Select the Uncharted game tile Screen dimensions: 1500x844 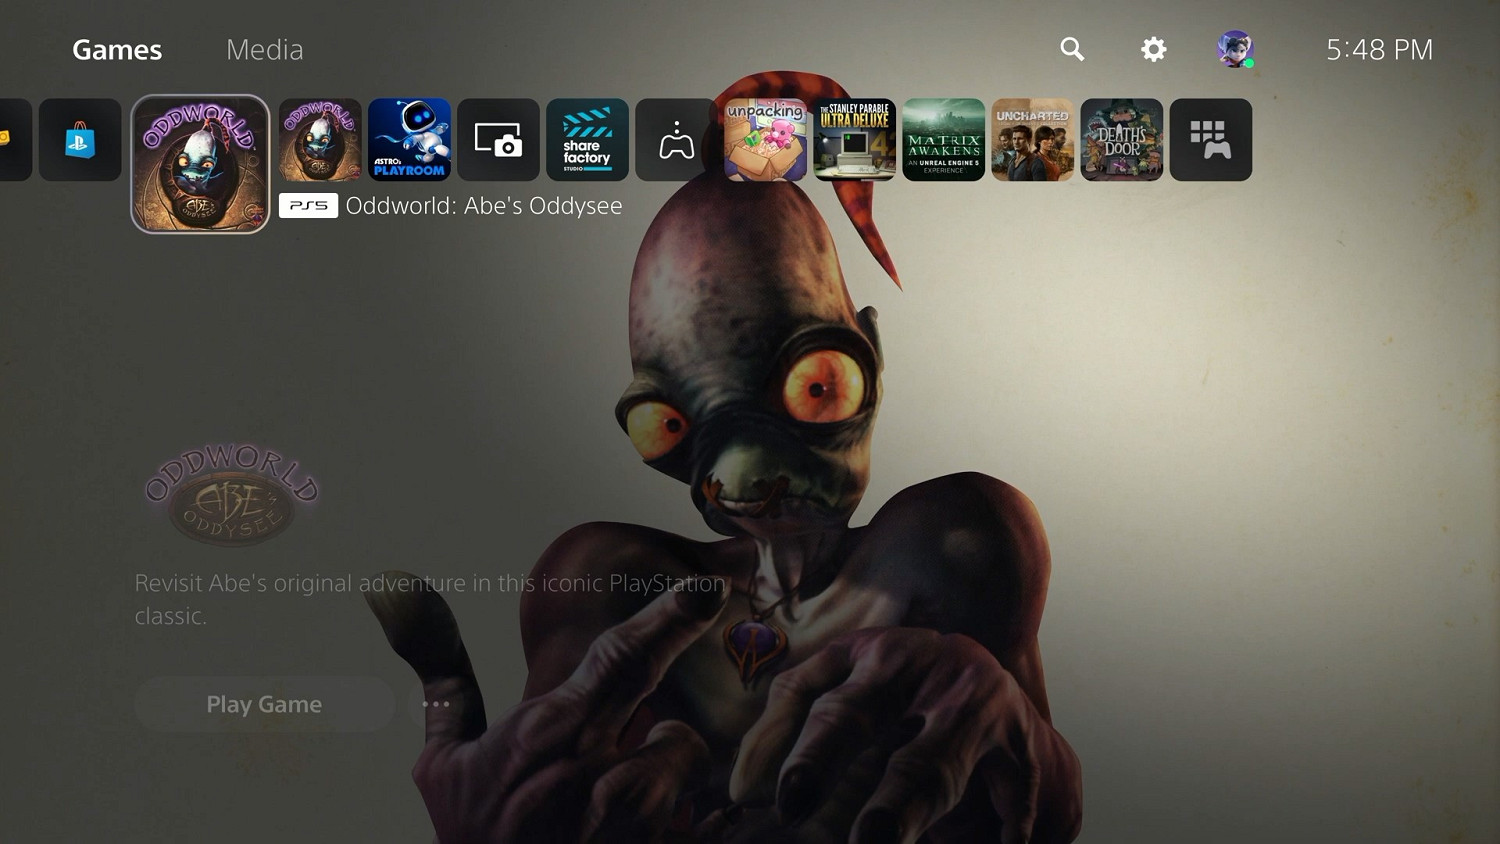1032,140
